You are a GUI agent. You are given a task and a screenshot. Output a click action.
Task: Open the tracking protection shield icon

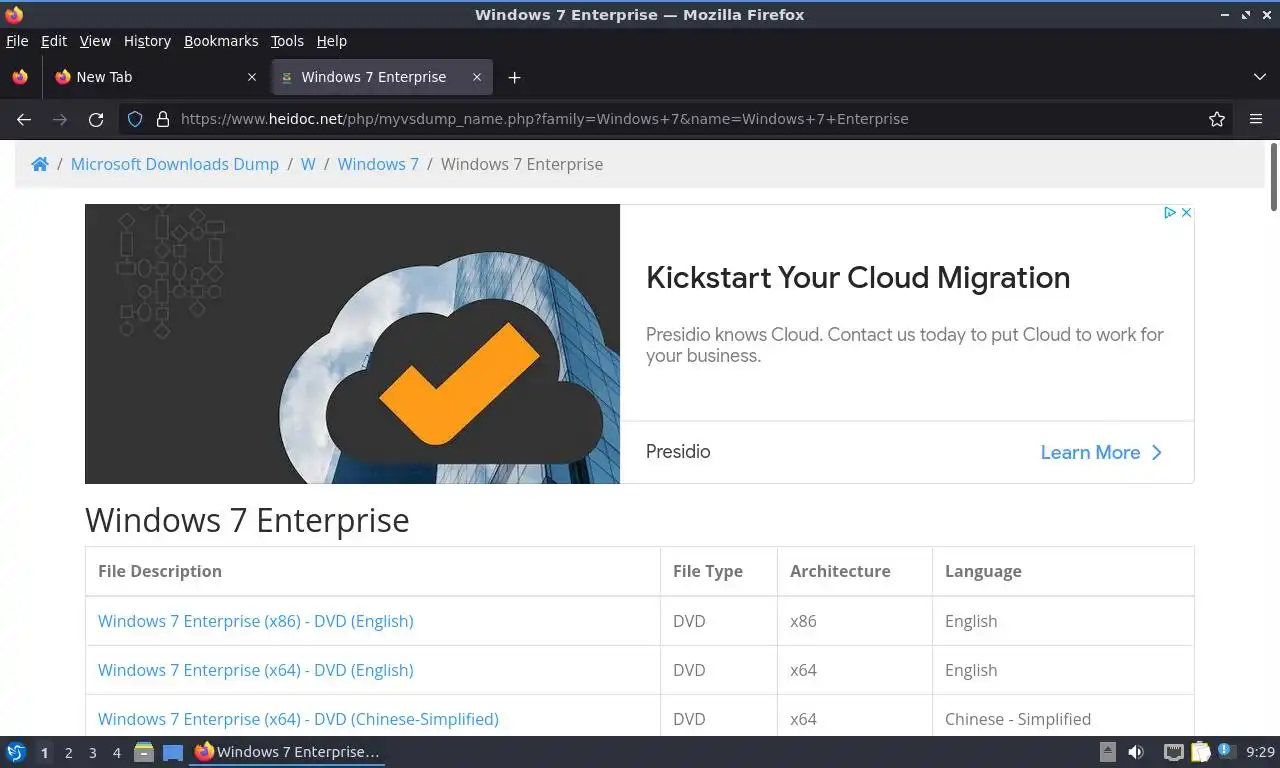pyautogui.click(x=135, y=119)
